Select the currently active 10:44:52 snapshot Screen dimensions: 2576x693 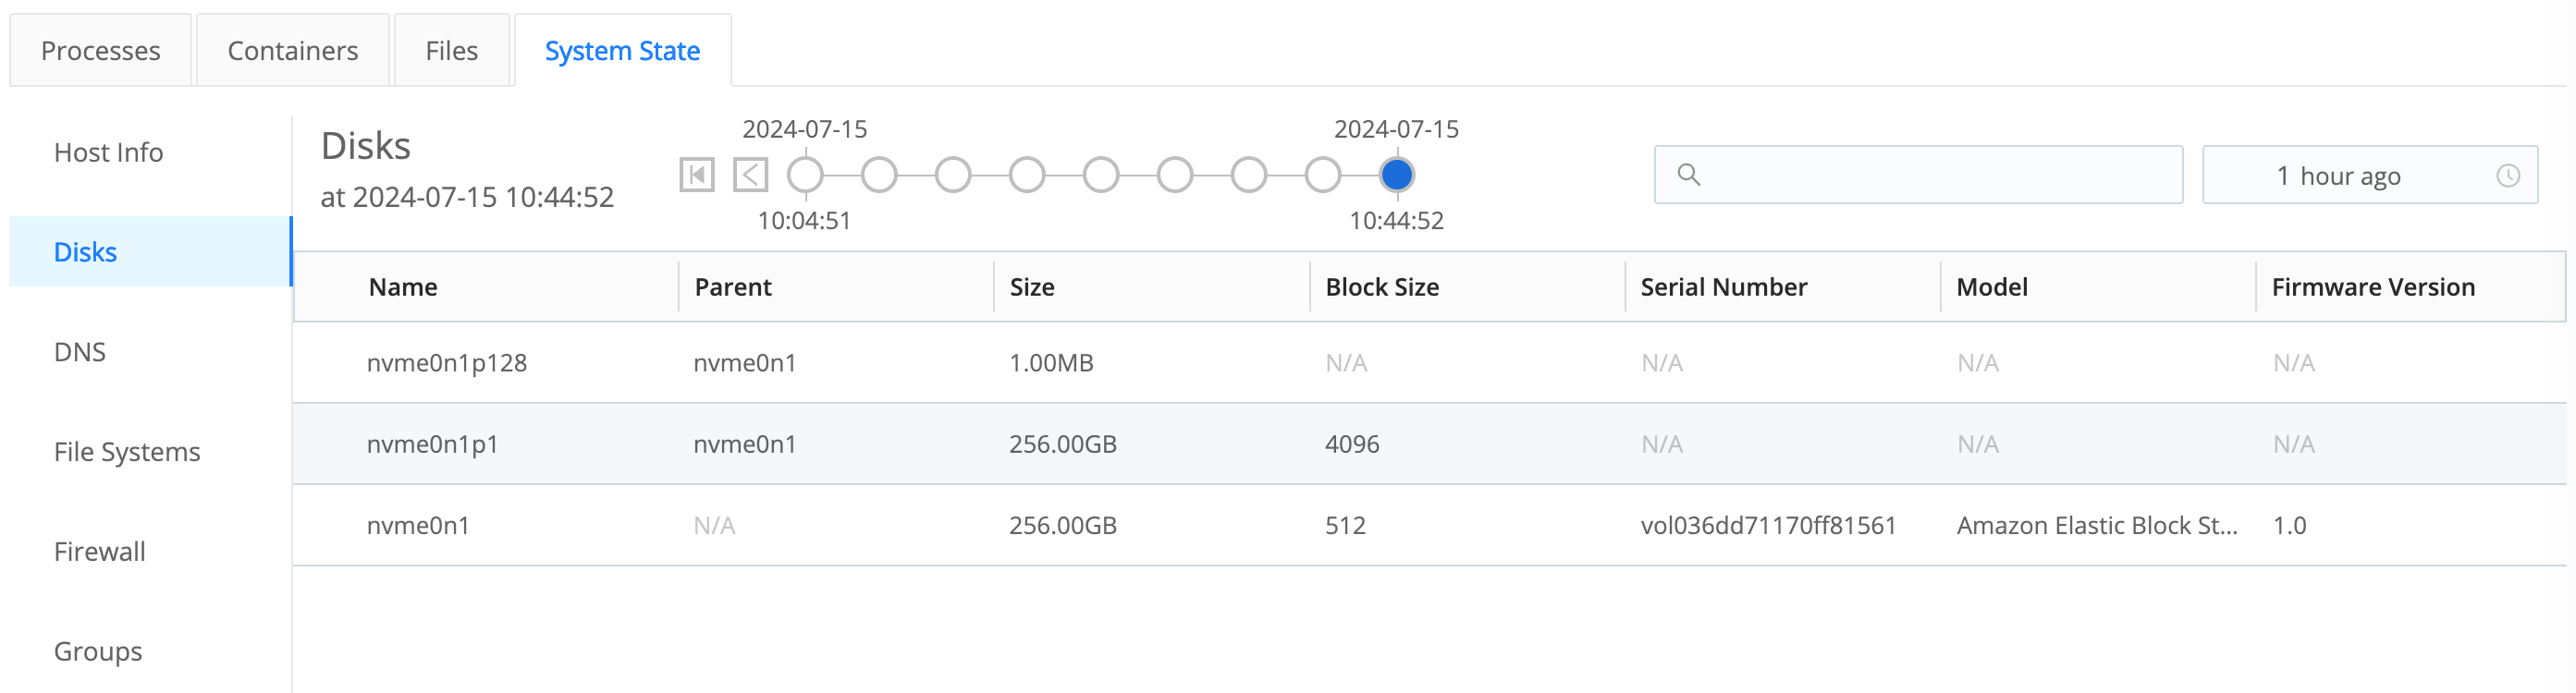pyautogui.click(x=1396, y=175)
